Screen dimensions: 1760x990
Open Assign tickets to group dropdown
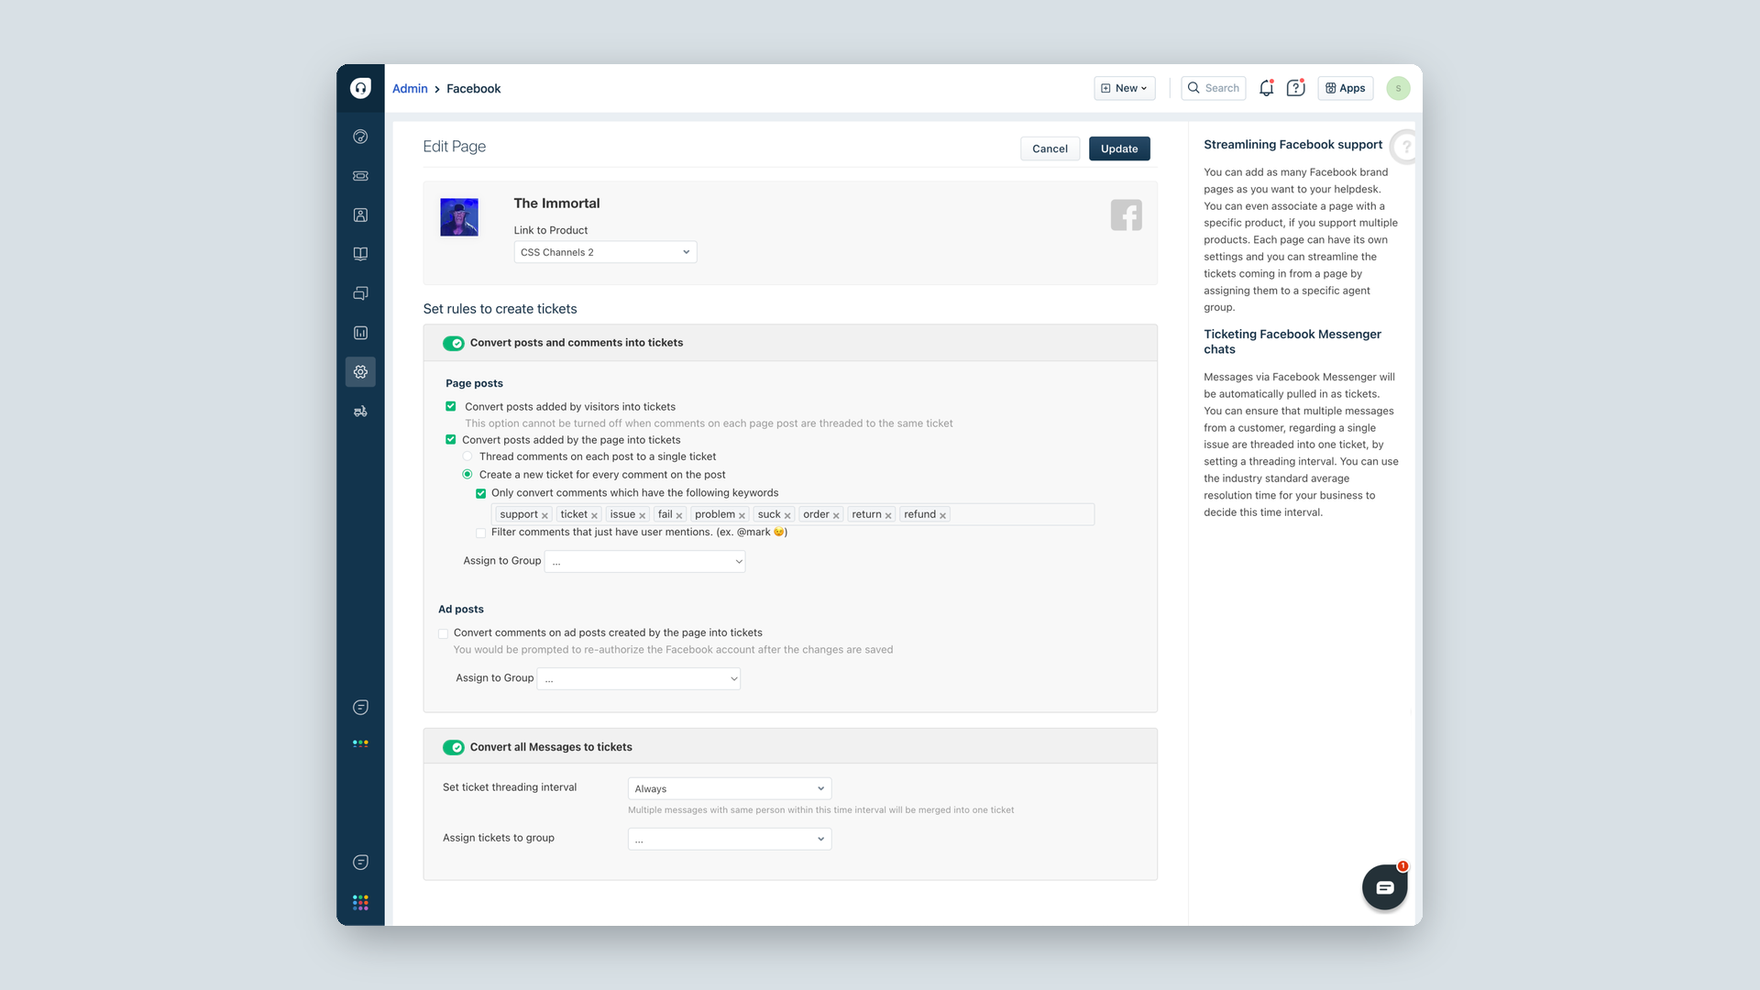(x=730, y=839)
